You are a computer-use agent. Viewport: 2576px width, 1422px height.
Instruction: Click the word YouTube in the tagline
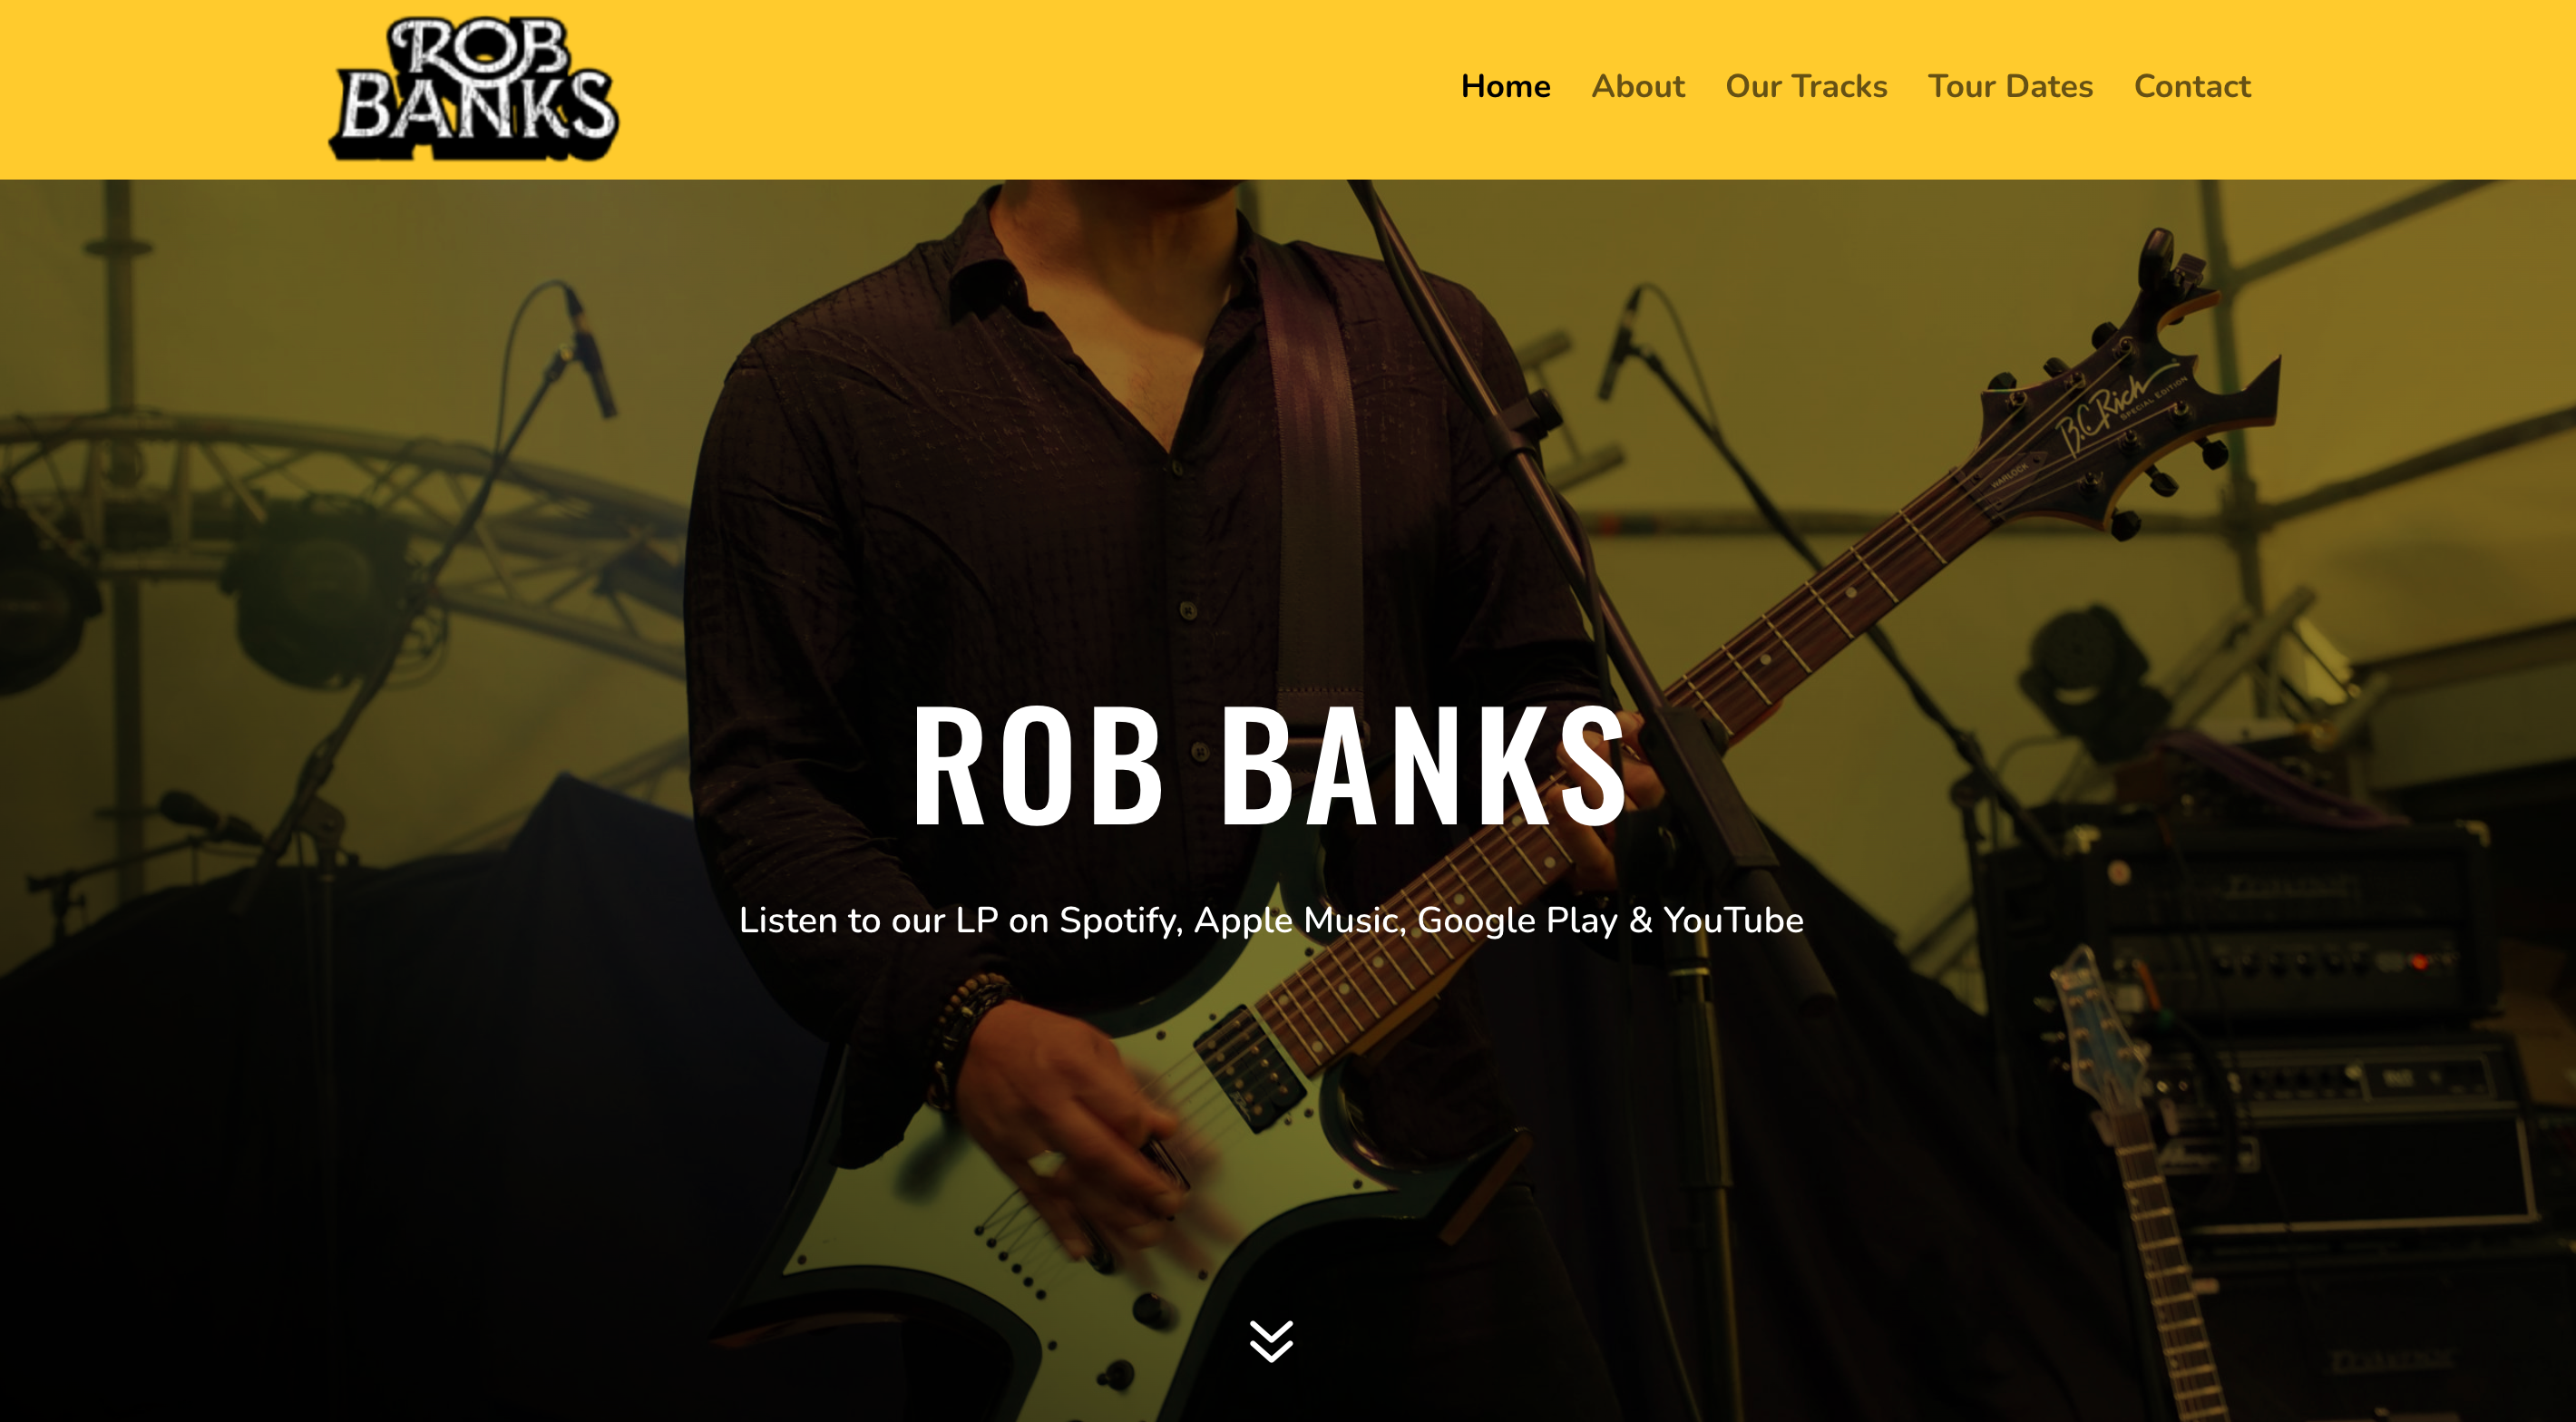click(x=1733, y=921)
